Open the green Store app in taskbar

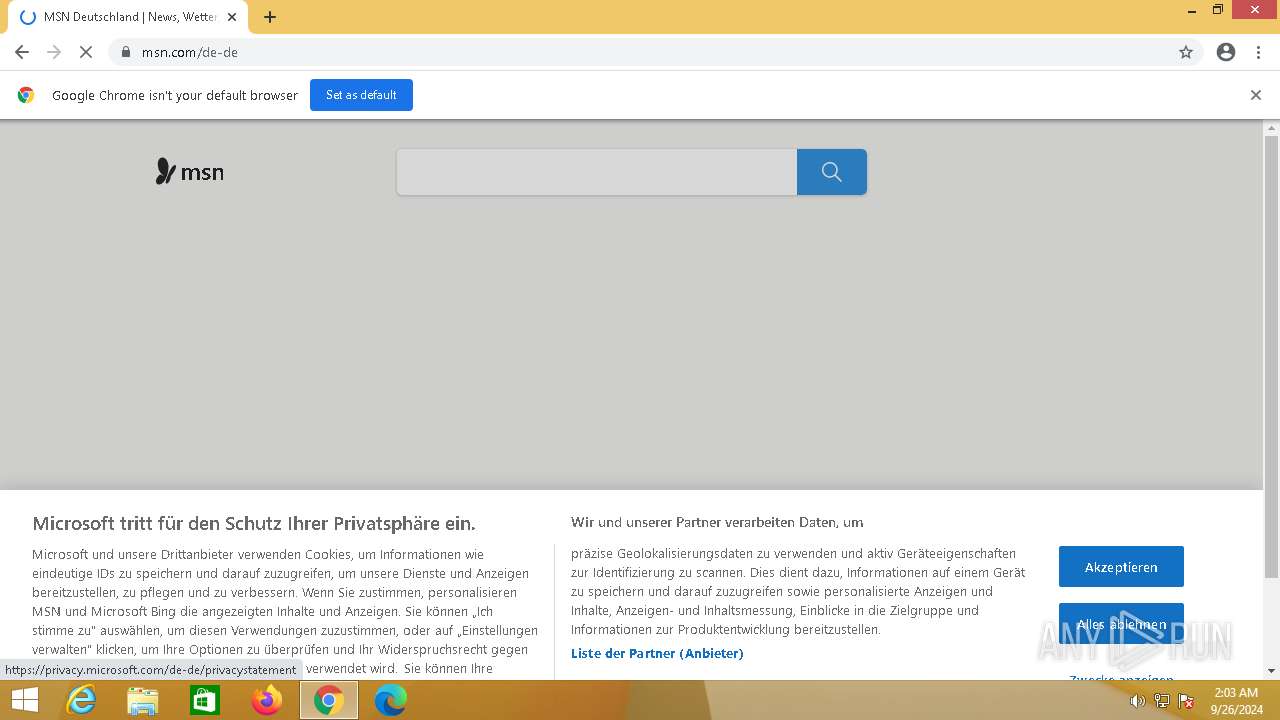pos(205,700)
